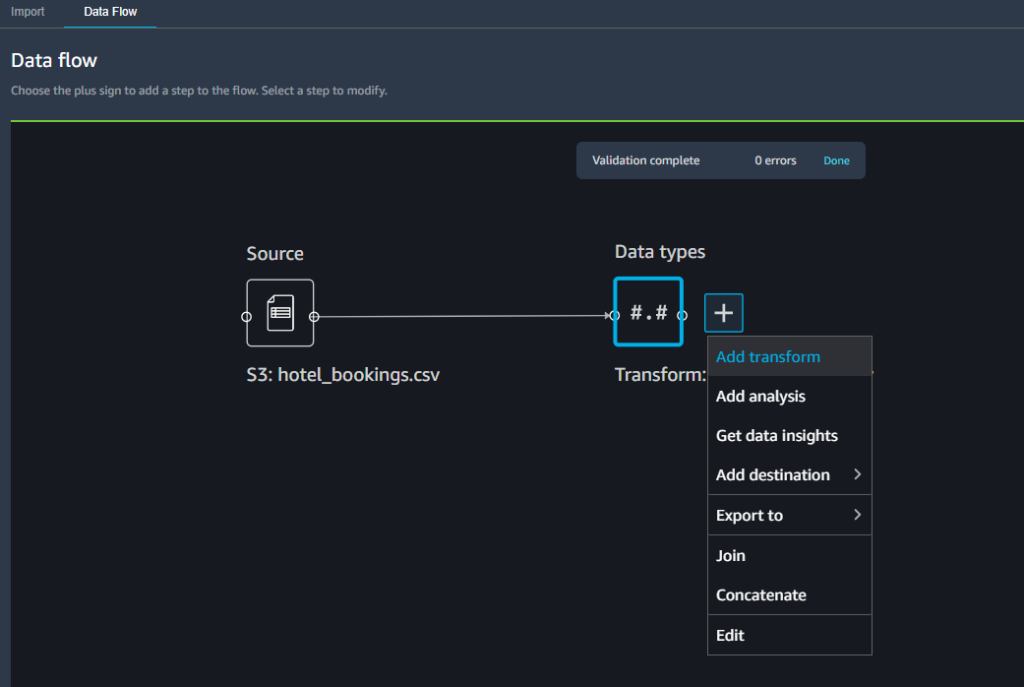Dismiss validation message with Done
Viewport: 1024px width, 687px height.
[836, 160]
